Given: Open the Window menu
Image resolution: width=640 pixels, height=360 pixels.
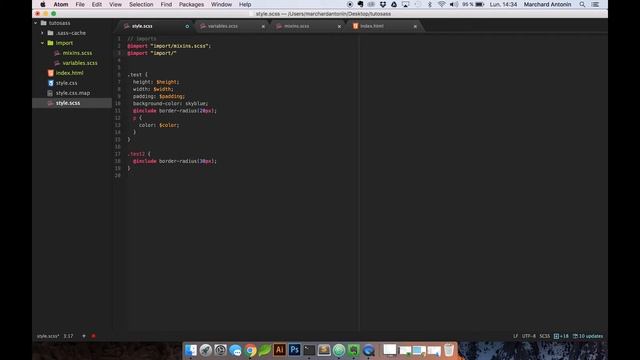Looking at the screenshot, I should (x=221, y=4).
